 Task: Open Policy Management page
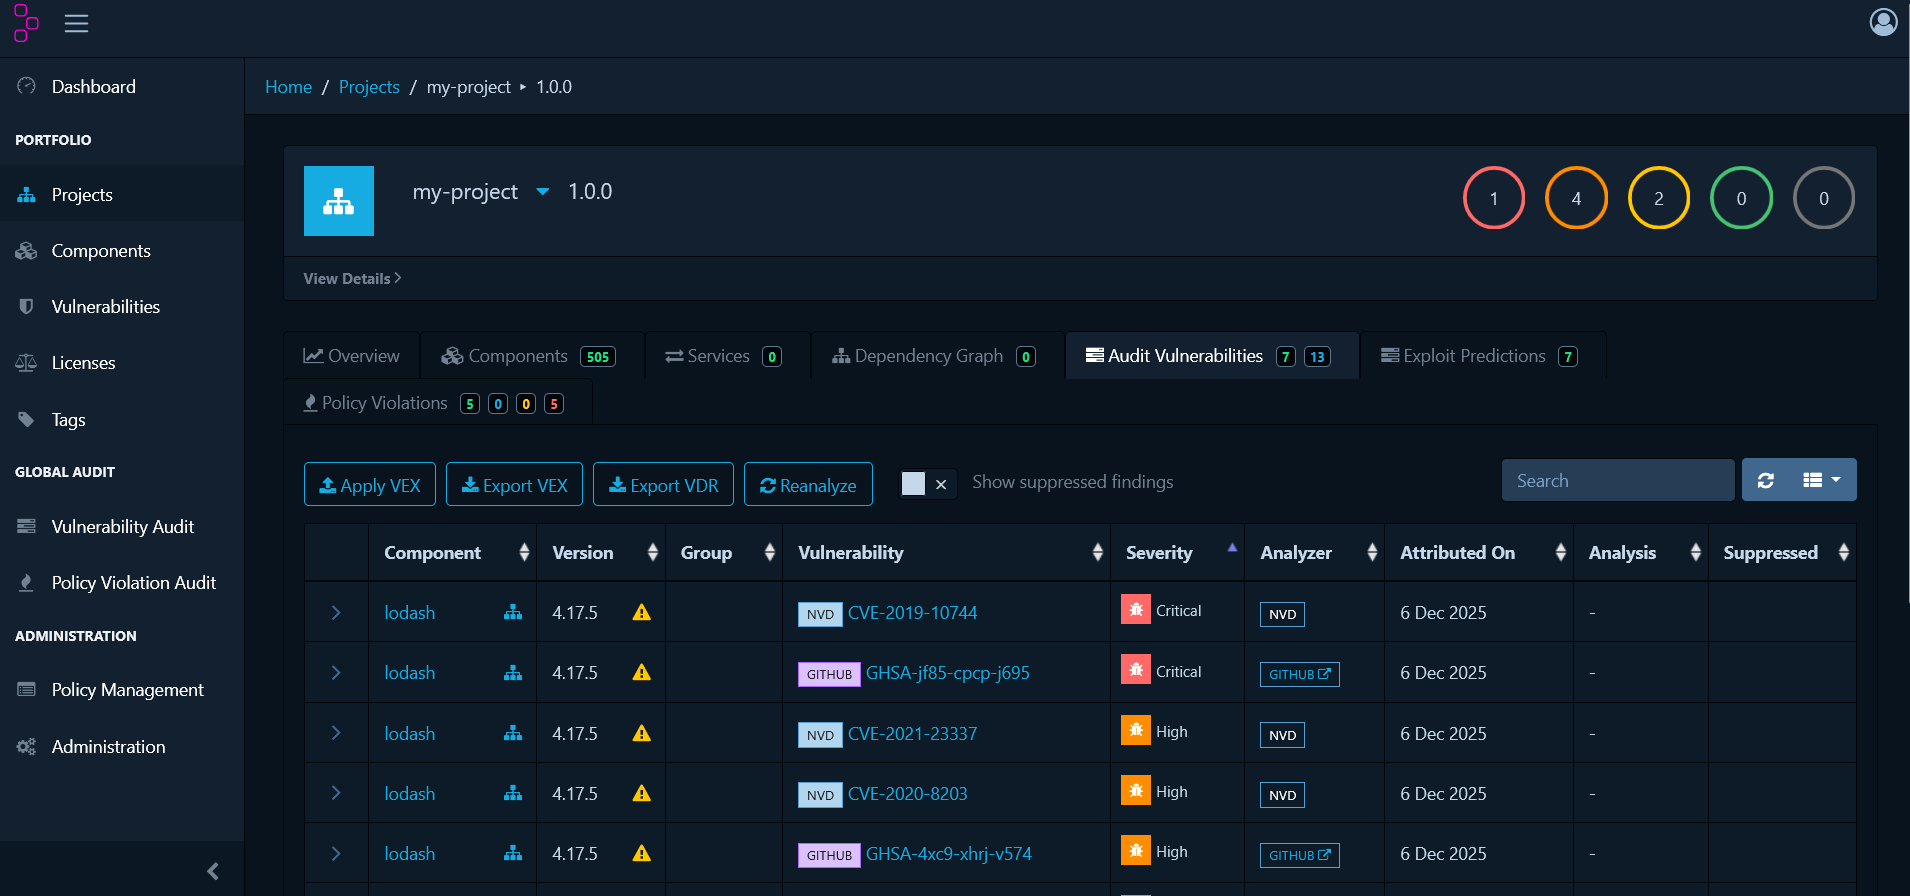tap(122, 690)
